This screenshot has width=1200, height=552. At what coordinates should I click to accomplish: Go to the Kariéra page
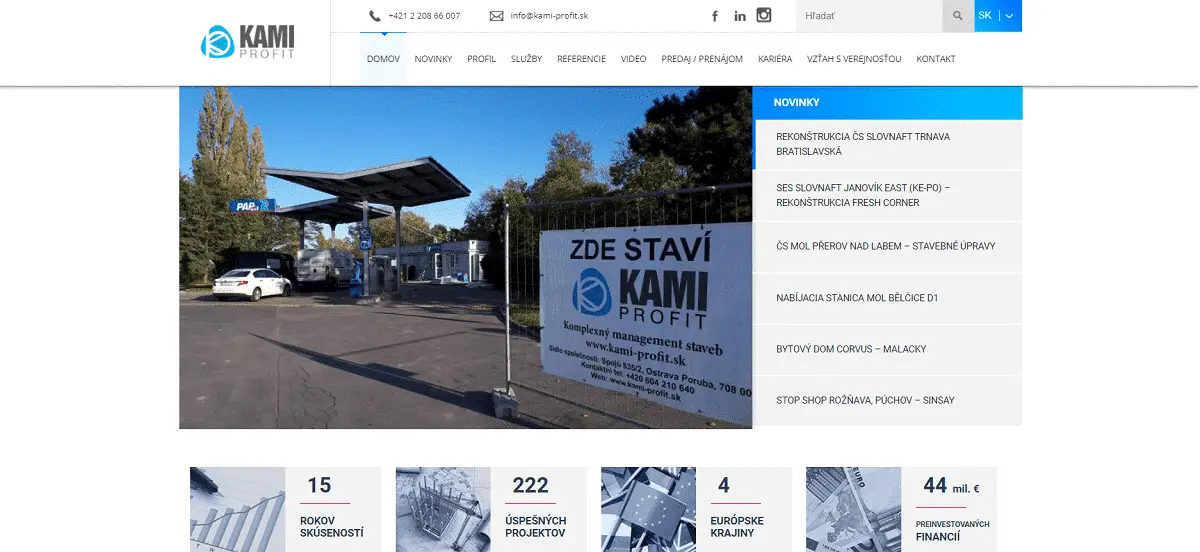(775, 59)
